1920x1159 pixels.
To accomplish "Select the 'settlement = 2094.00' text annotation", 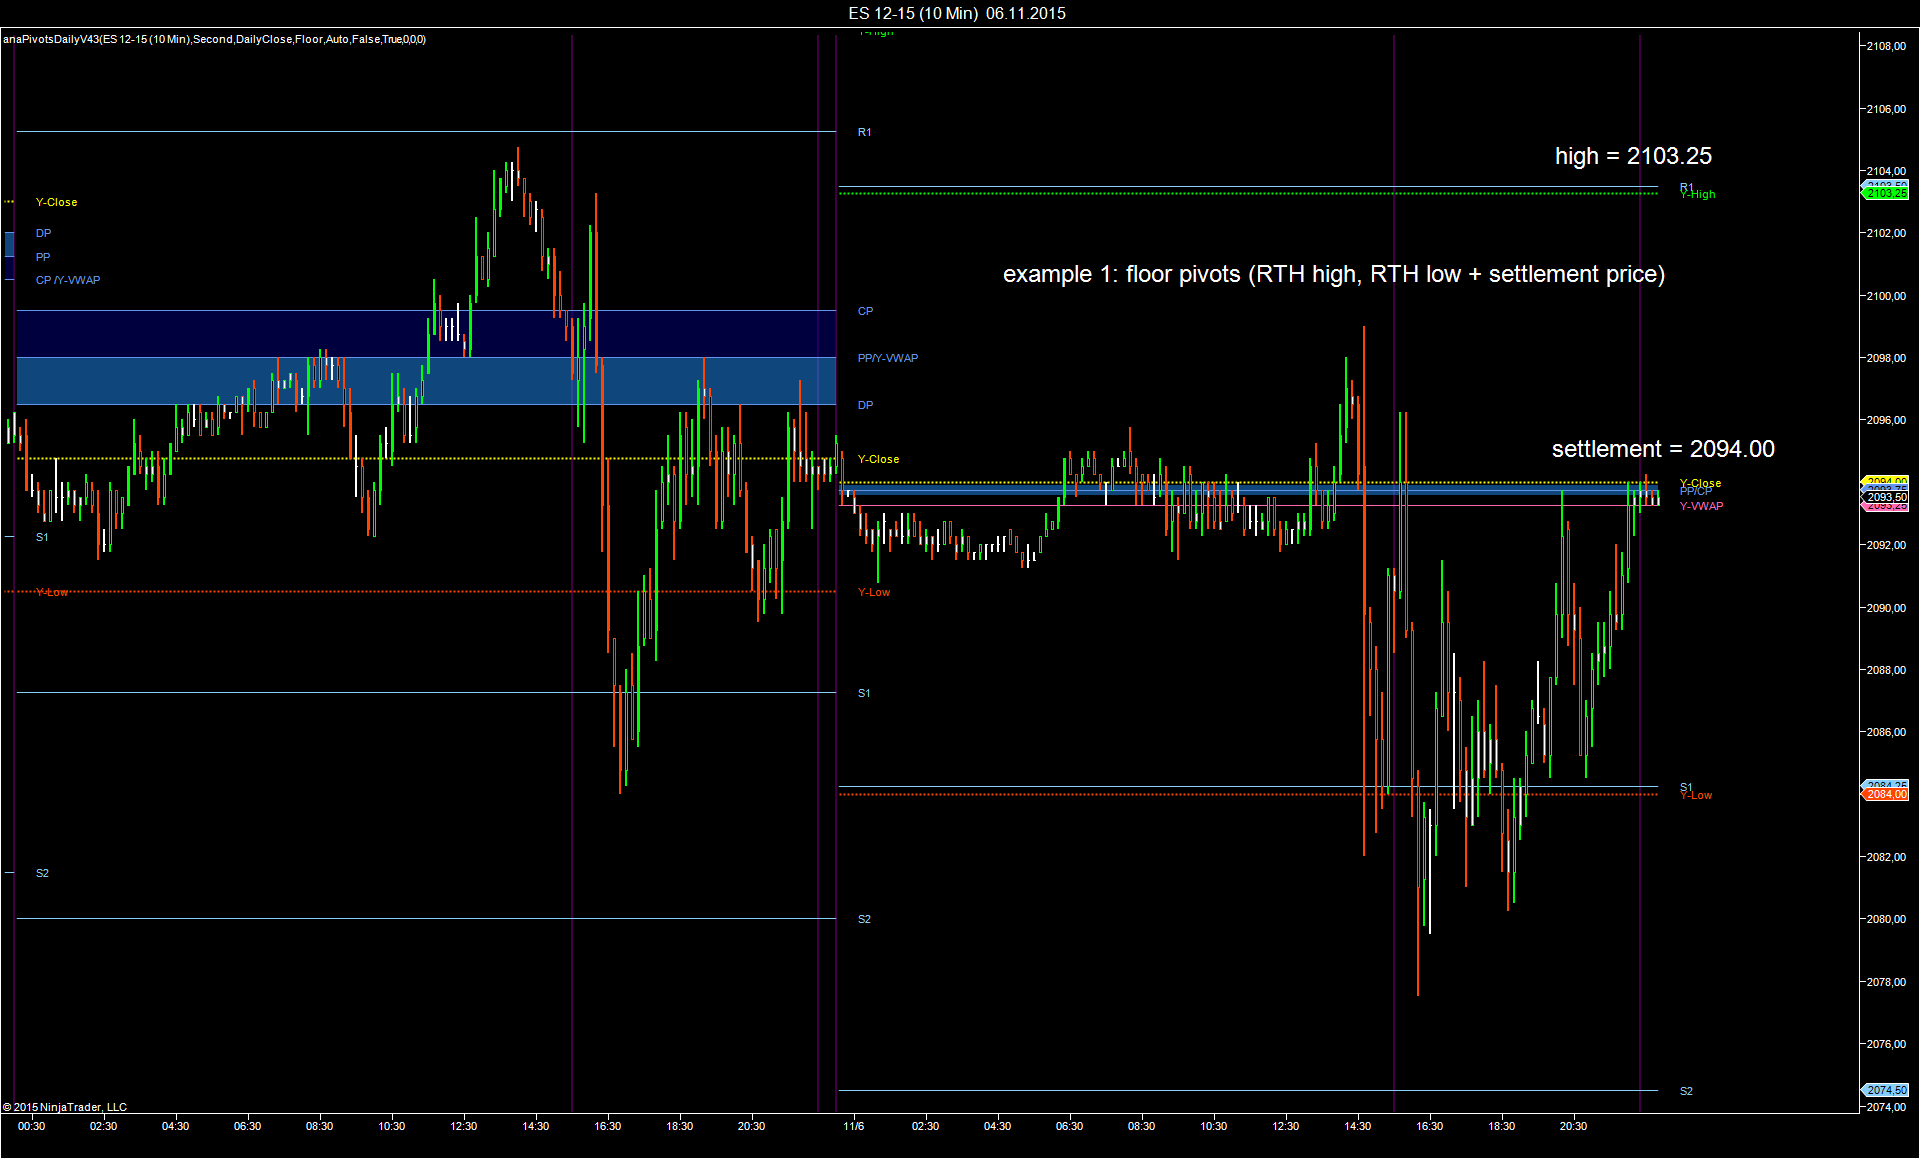I will coord(1663,449).
